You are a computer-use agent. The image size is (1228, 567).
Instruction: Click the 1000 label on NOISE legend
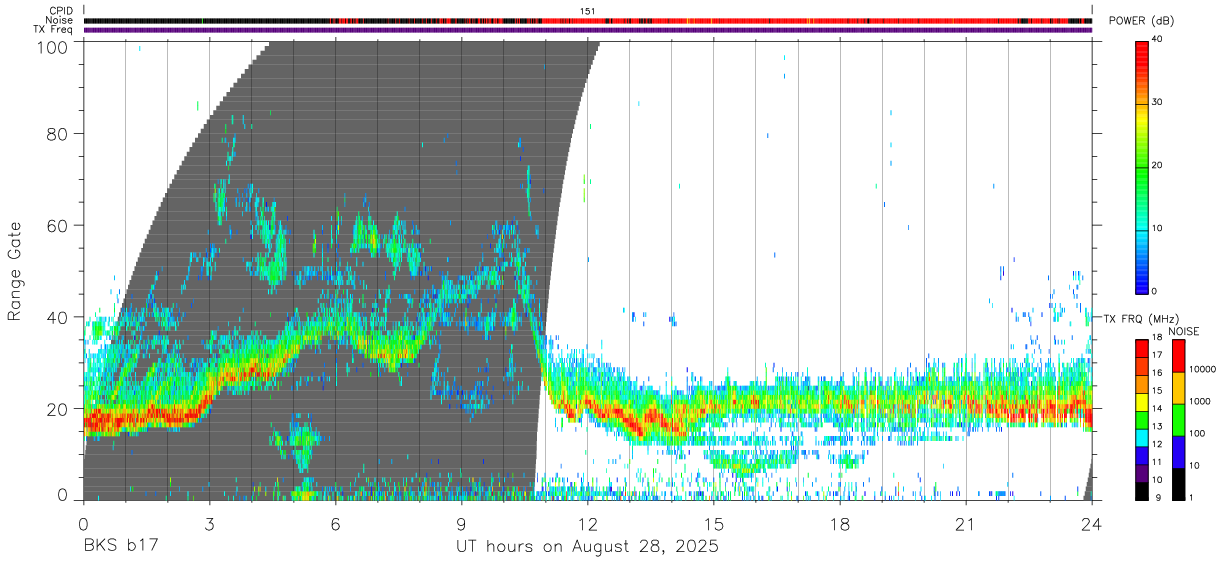1200,401
